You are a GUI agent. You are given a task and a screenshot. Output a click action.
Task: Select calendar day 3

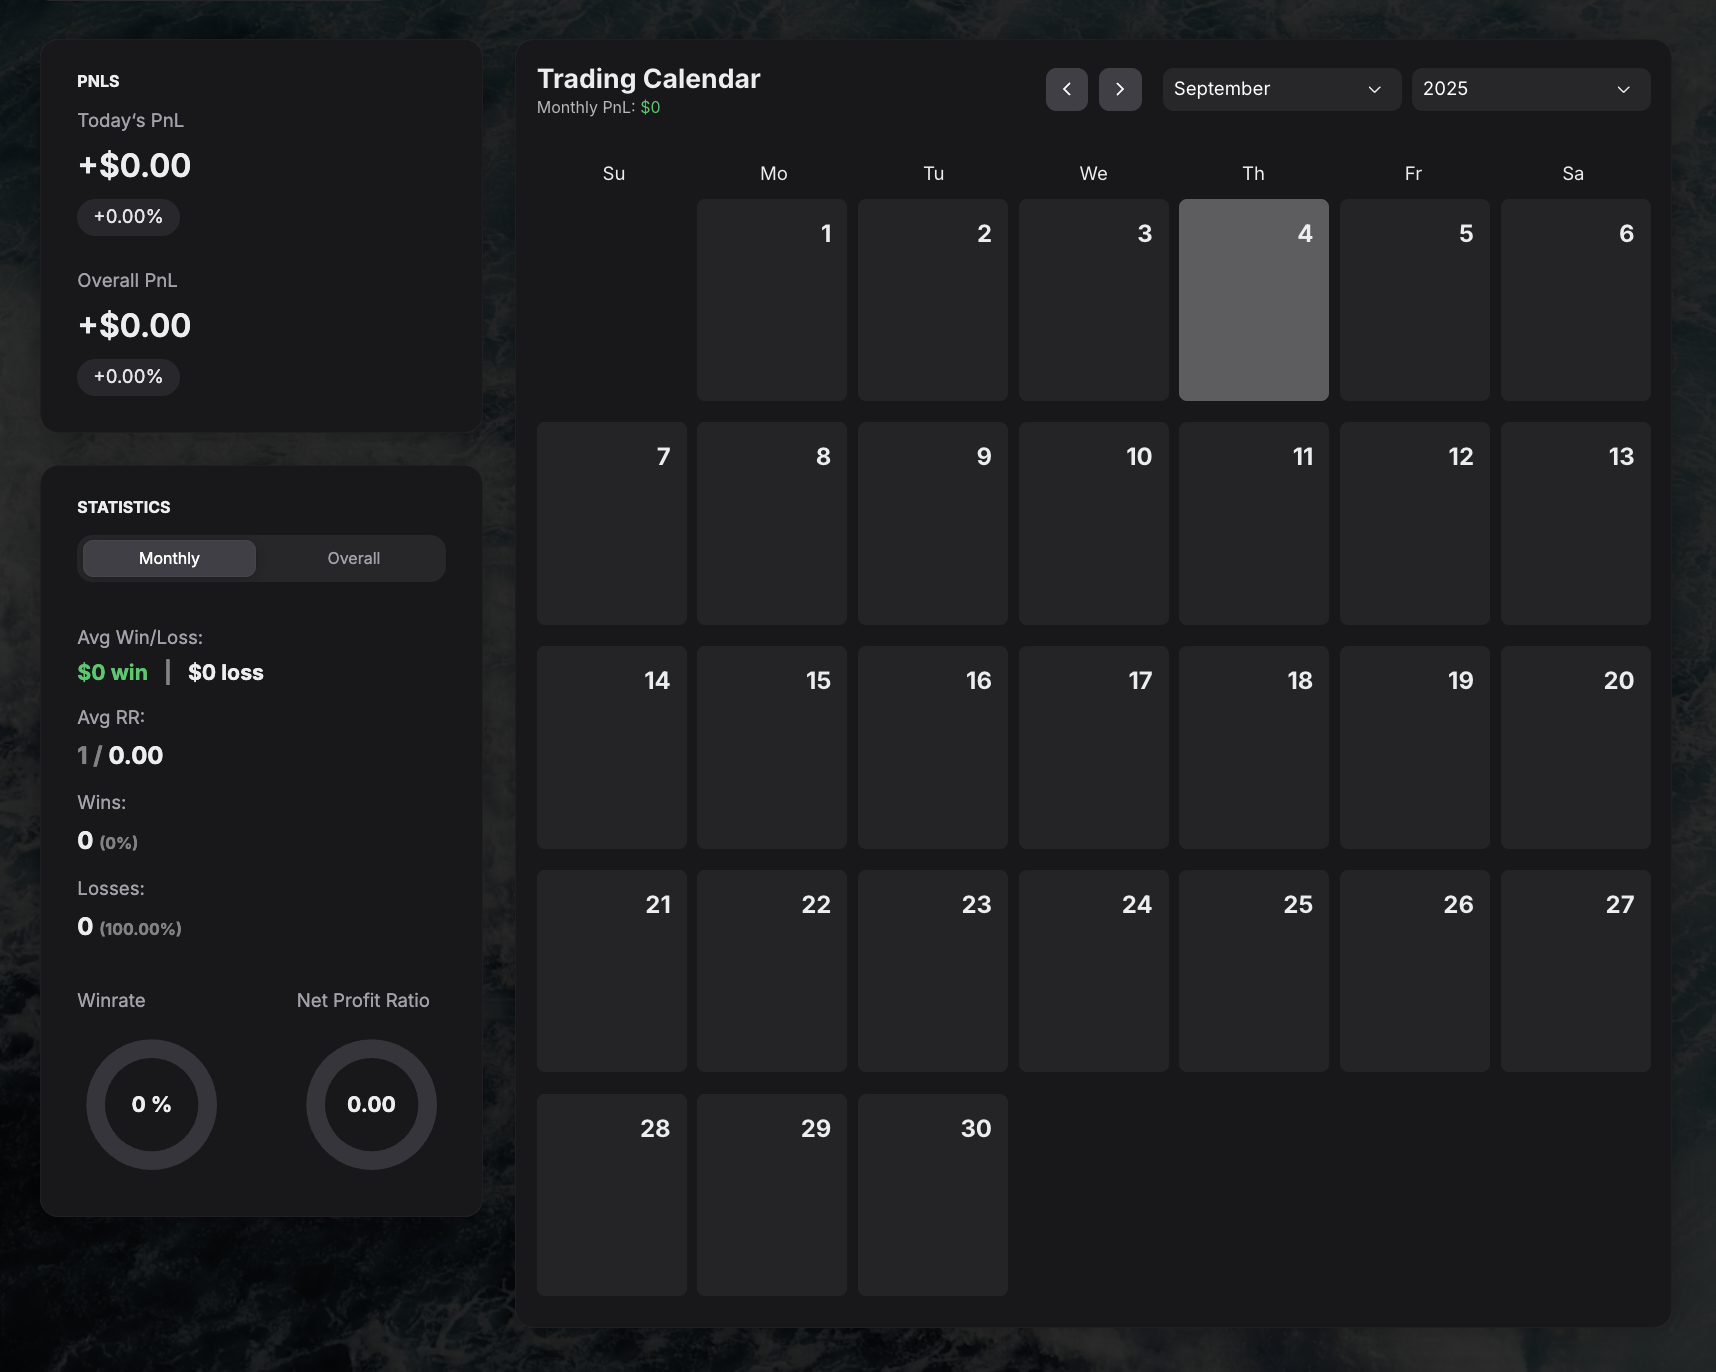(x=1093, y=300)
